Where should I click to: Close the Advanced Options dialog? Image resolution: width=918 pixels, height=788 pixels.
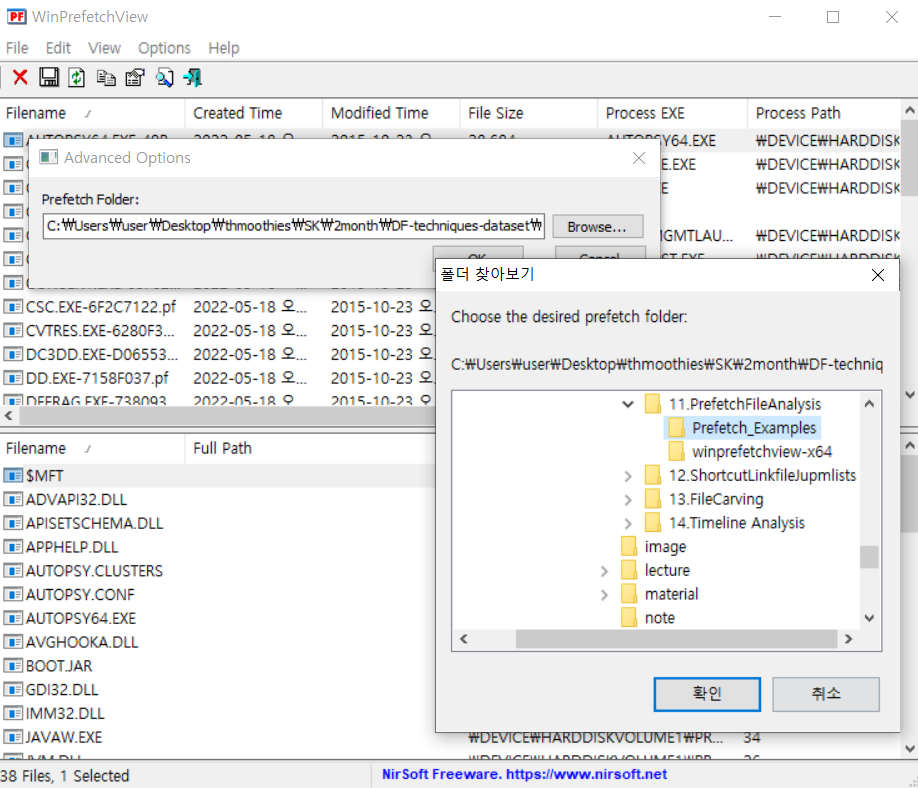coord(639,158)
